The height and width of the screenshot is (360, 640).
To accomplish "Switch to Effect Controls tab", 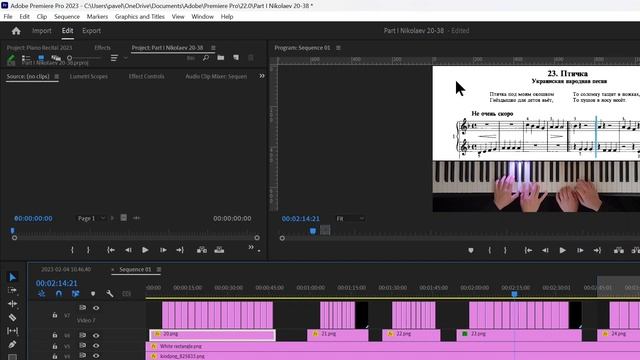I will point(146,76).
